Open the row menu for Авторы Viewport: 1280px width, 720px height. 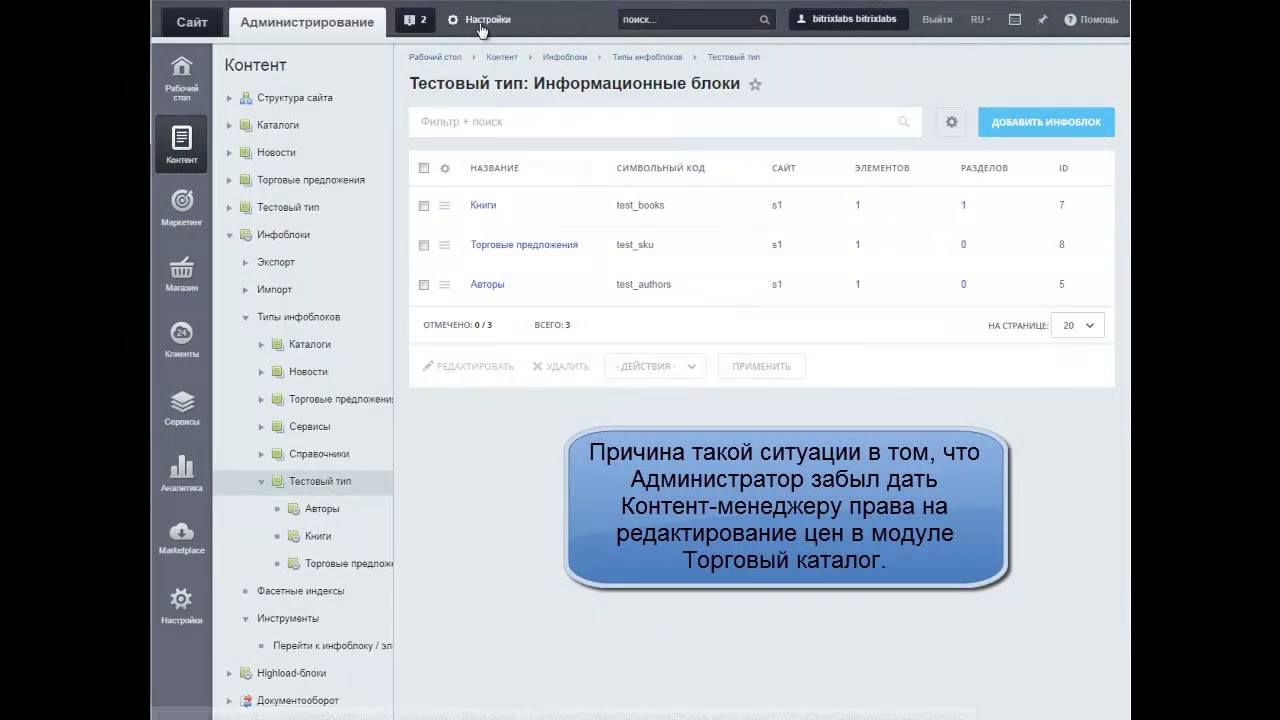tap(445, 285)
